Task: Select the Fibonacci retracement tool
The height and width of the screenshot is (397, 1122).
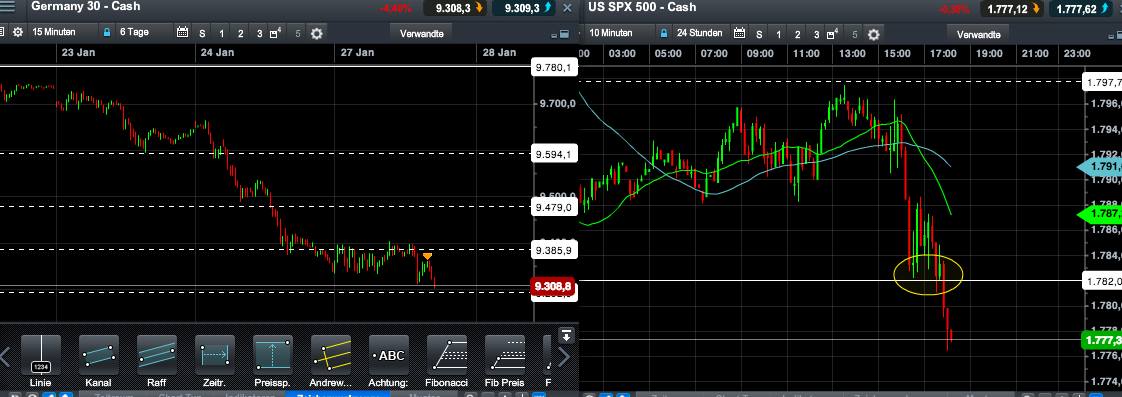Action: (447, 355)
